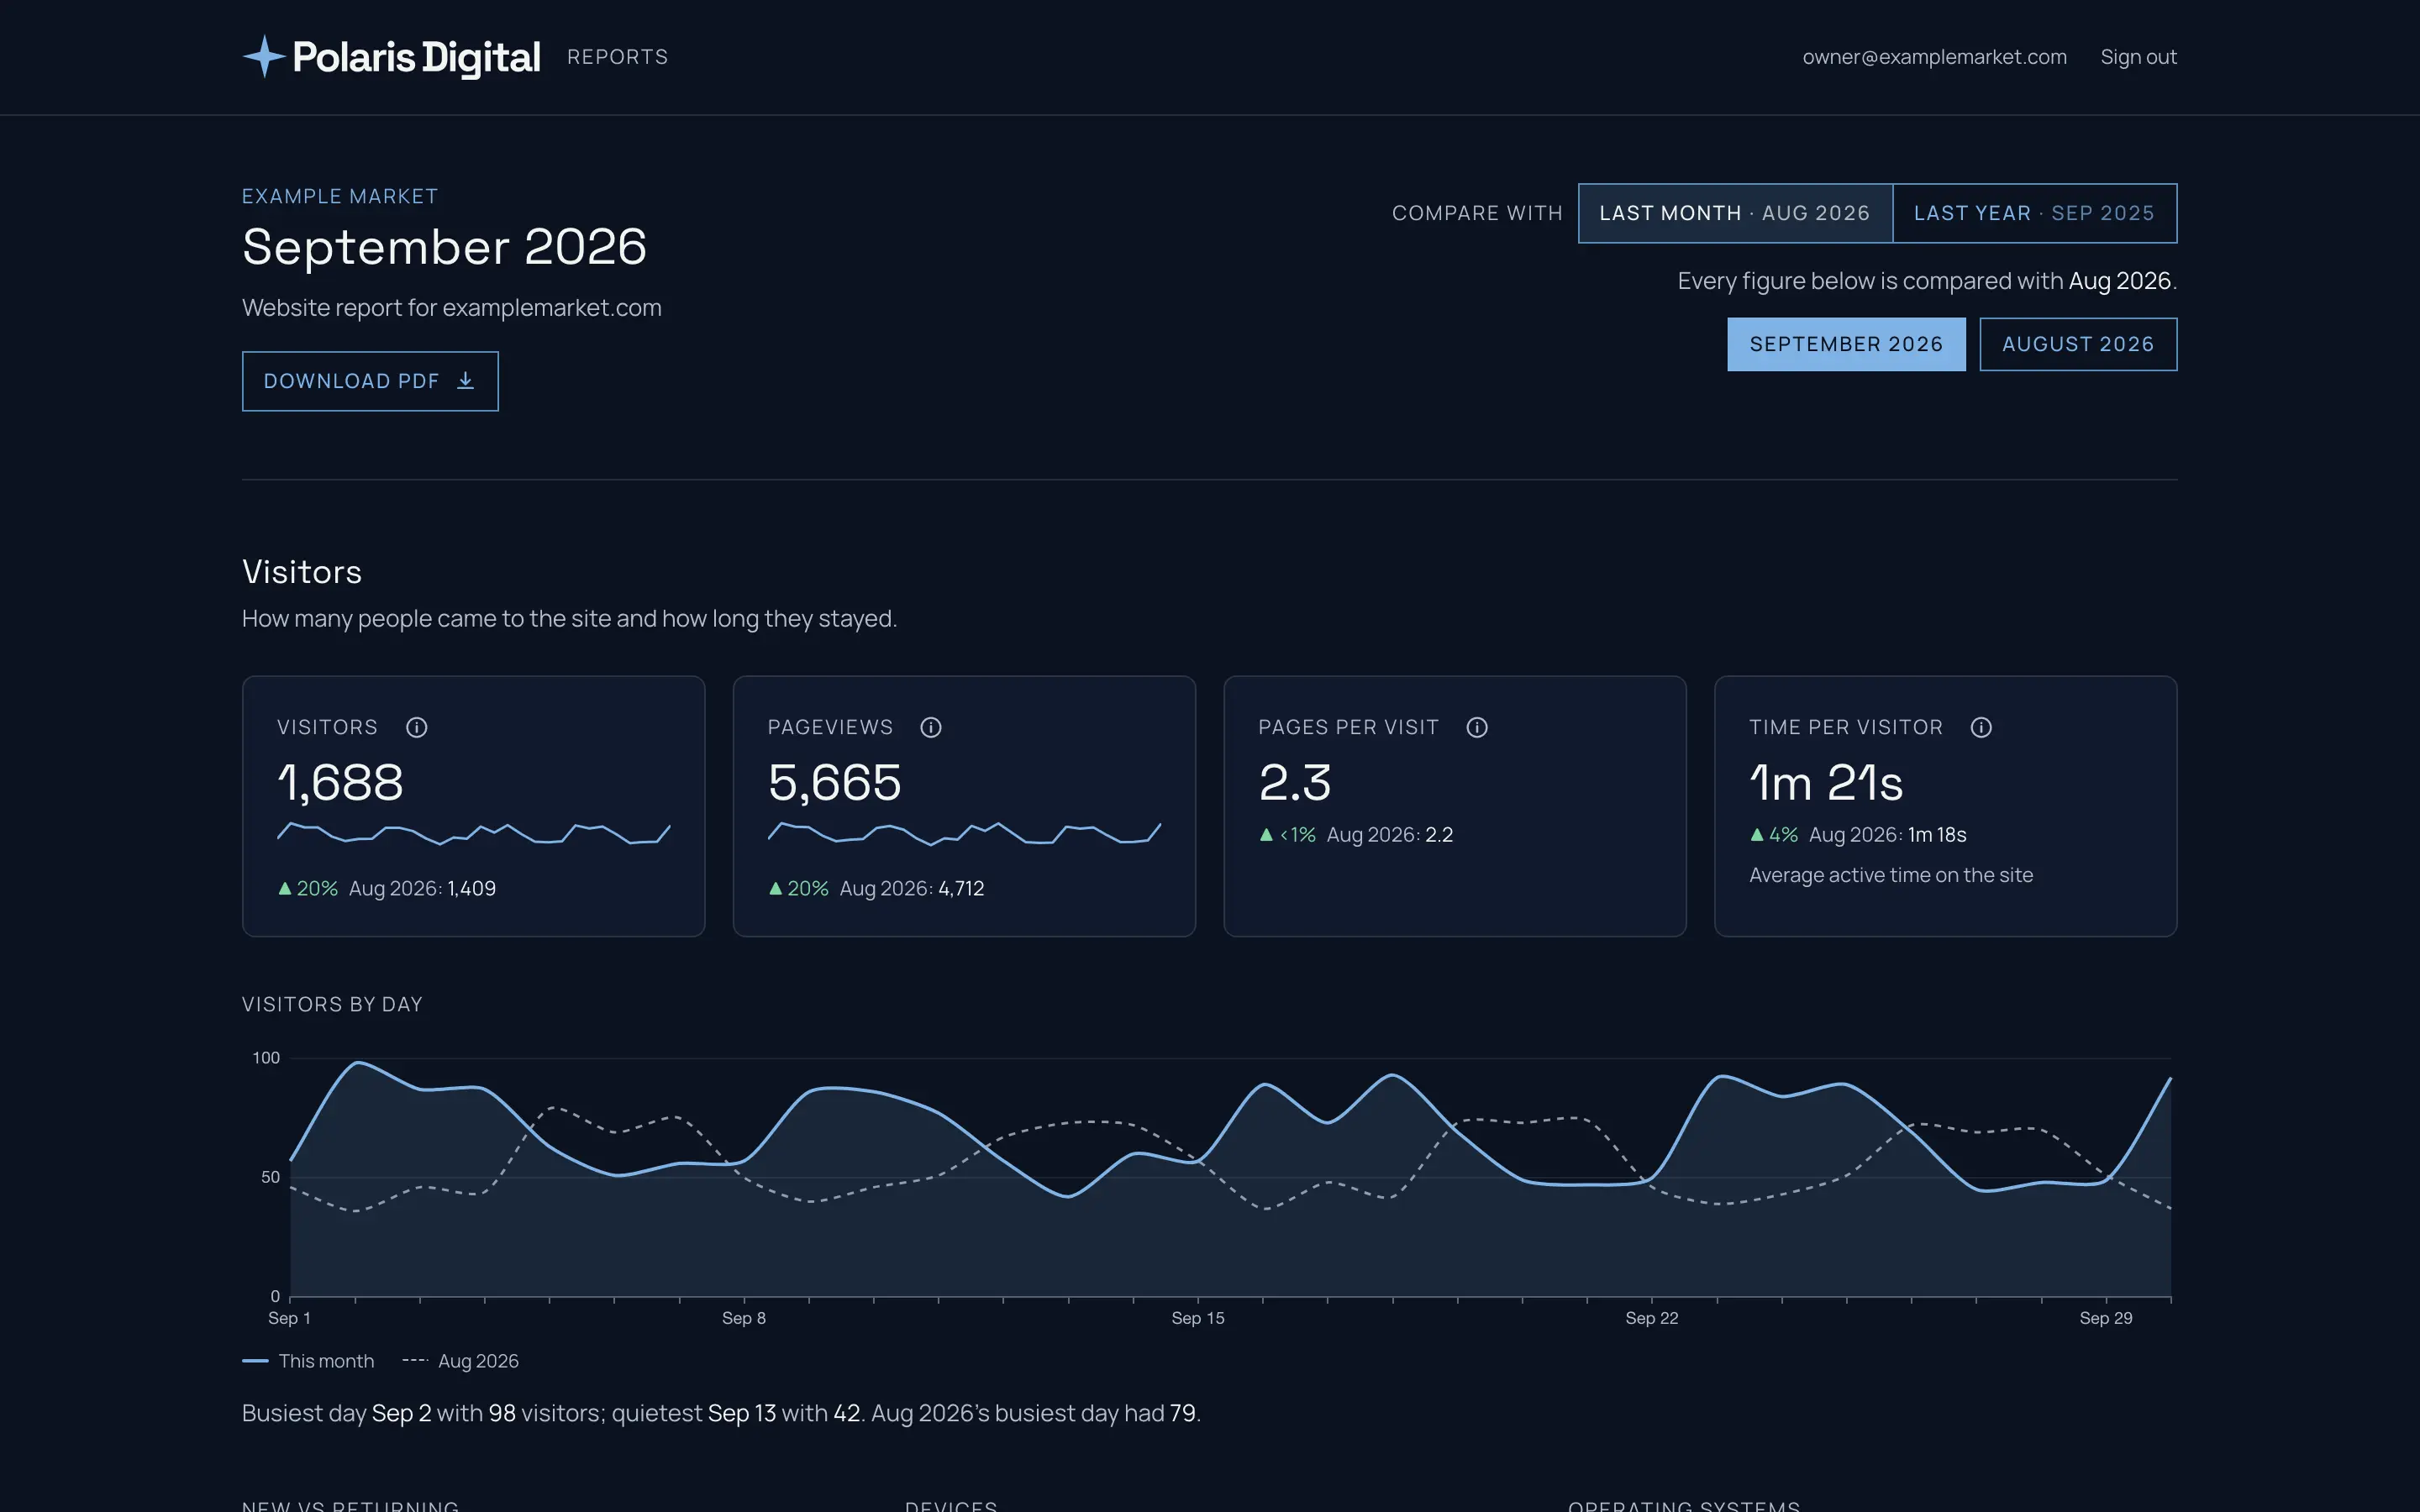Open info icon next to Visitors
Image resolution: width=2420 pixels, height=1512 pixels.
point(417,727)
